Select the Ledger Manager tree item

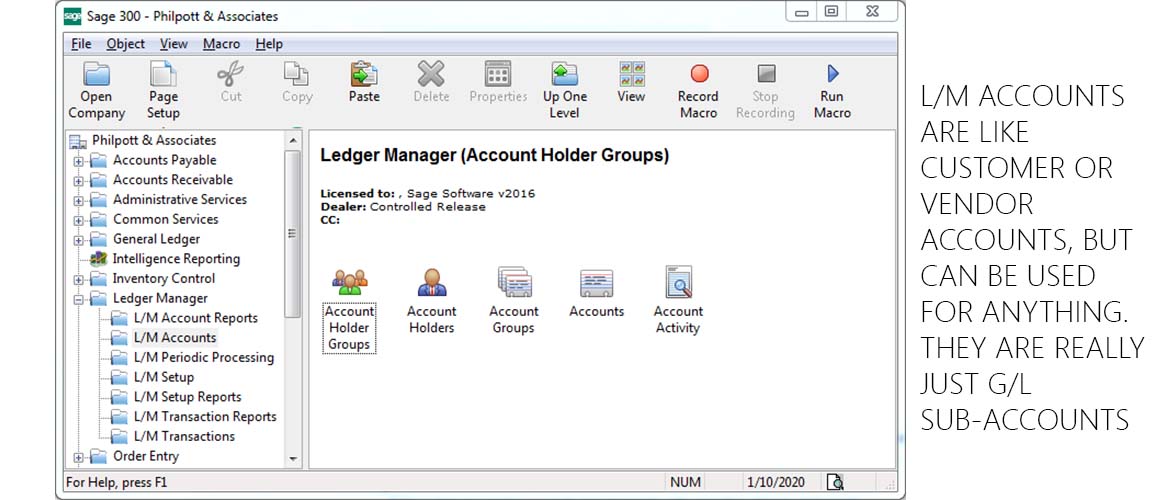(x=160, y=299)
